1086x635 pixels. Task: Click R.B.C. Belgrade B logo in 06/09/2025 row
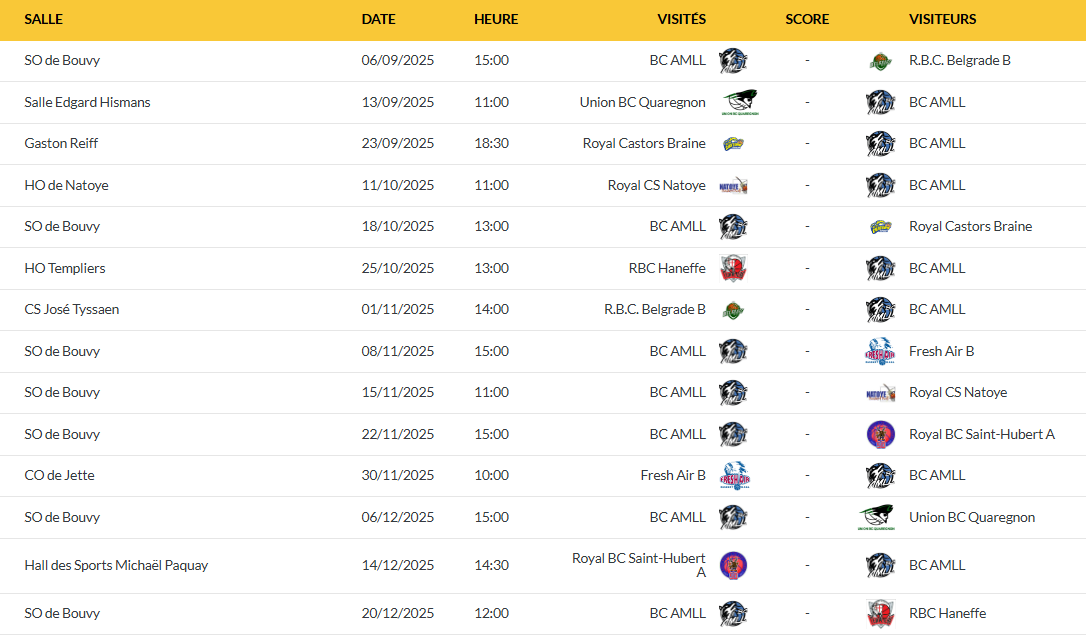tap(880, 61)
